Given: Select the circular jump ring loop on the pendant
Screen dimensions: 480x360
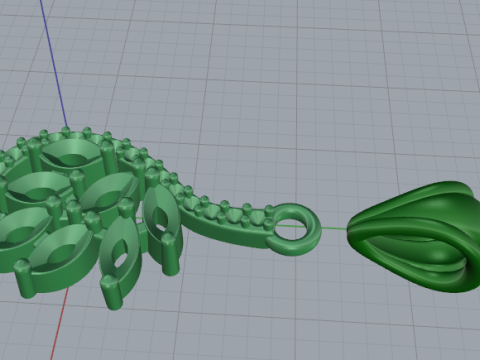Looking at the screenshot, I should click(295, 229).
